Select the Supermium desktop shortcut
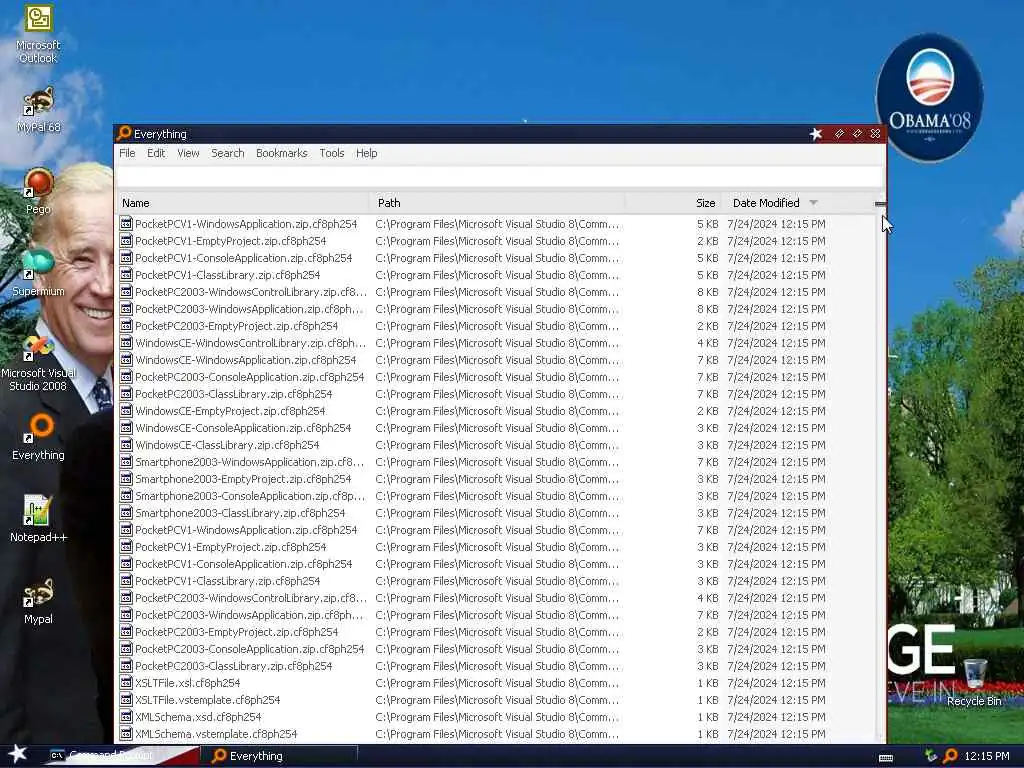This screenshot has height=768, width=1024. [x=38, y=273]
